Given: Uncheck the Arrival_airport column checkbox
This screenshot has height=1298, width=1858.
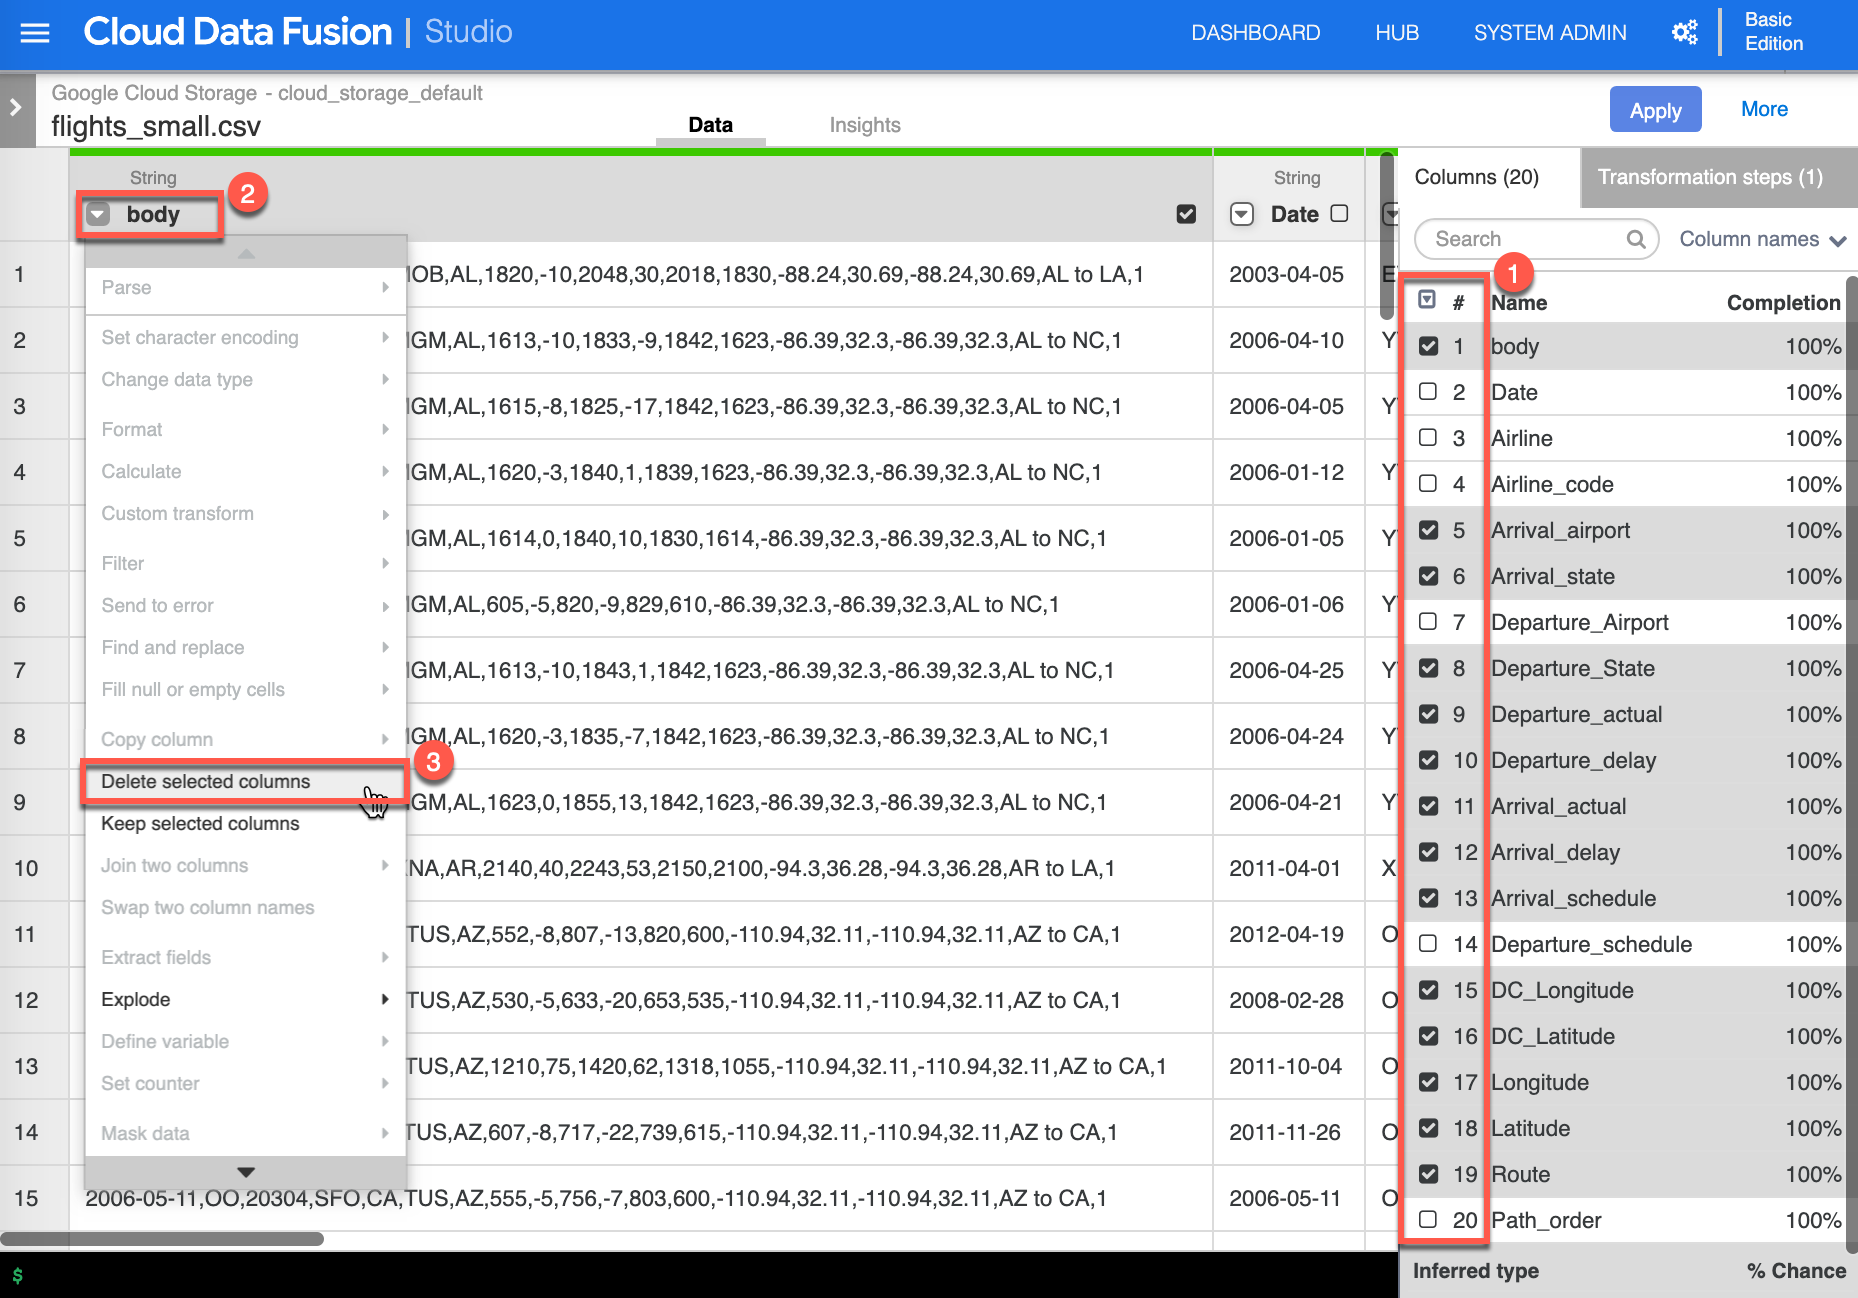Looking at the screenshot, I should [1428, 530].
